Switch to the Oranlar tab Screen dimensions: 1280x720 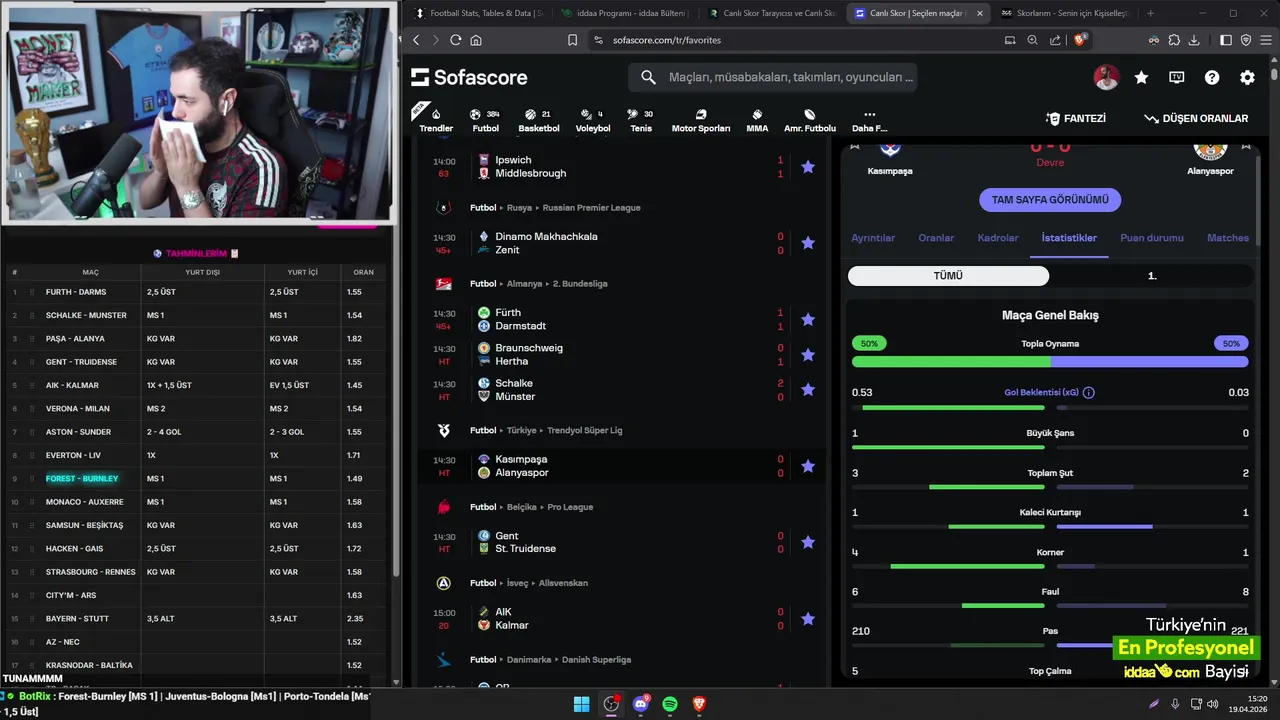click(x=936, y=238)
